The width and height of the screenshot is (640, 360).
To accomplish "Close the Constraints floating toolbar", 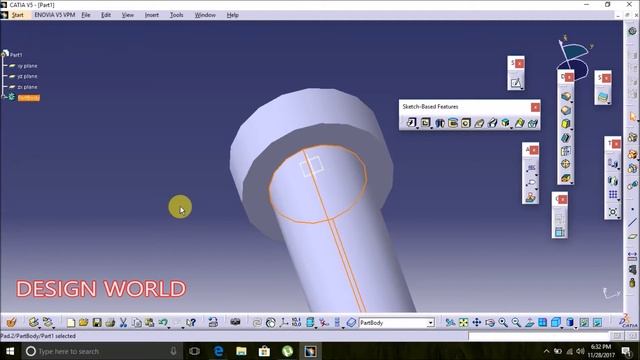I will [x=563, y=199].
